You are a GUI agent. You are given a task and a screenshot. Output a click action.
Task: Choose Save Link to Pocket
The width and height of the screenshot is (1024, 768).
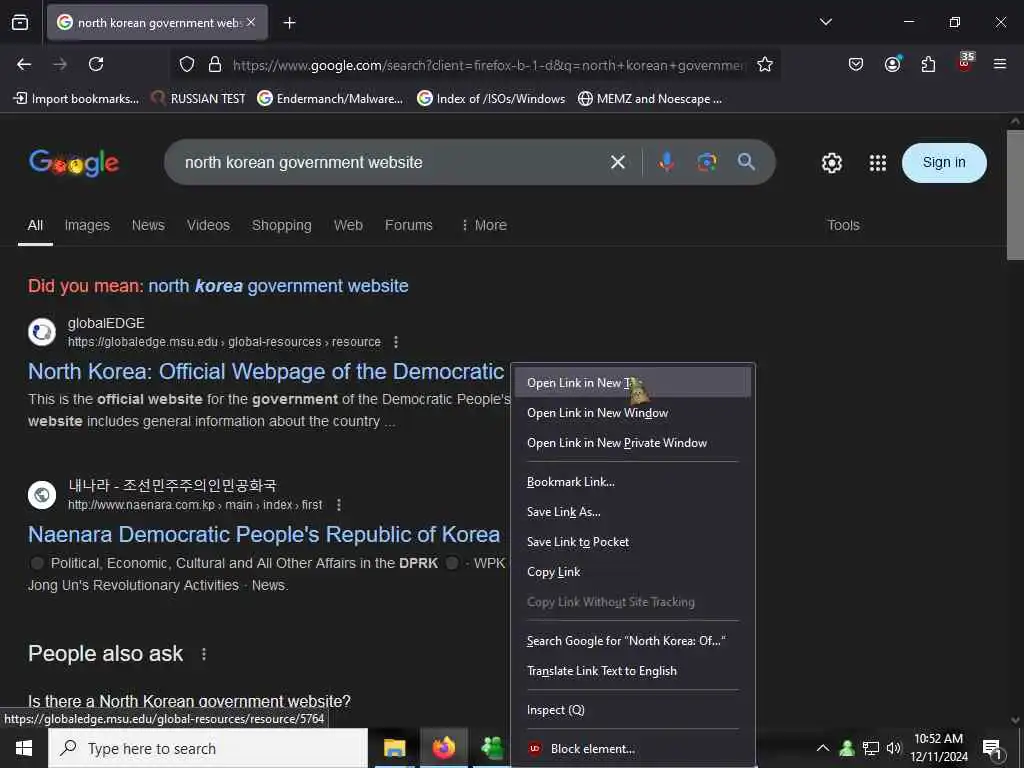[632, 542]
